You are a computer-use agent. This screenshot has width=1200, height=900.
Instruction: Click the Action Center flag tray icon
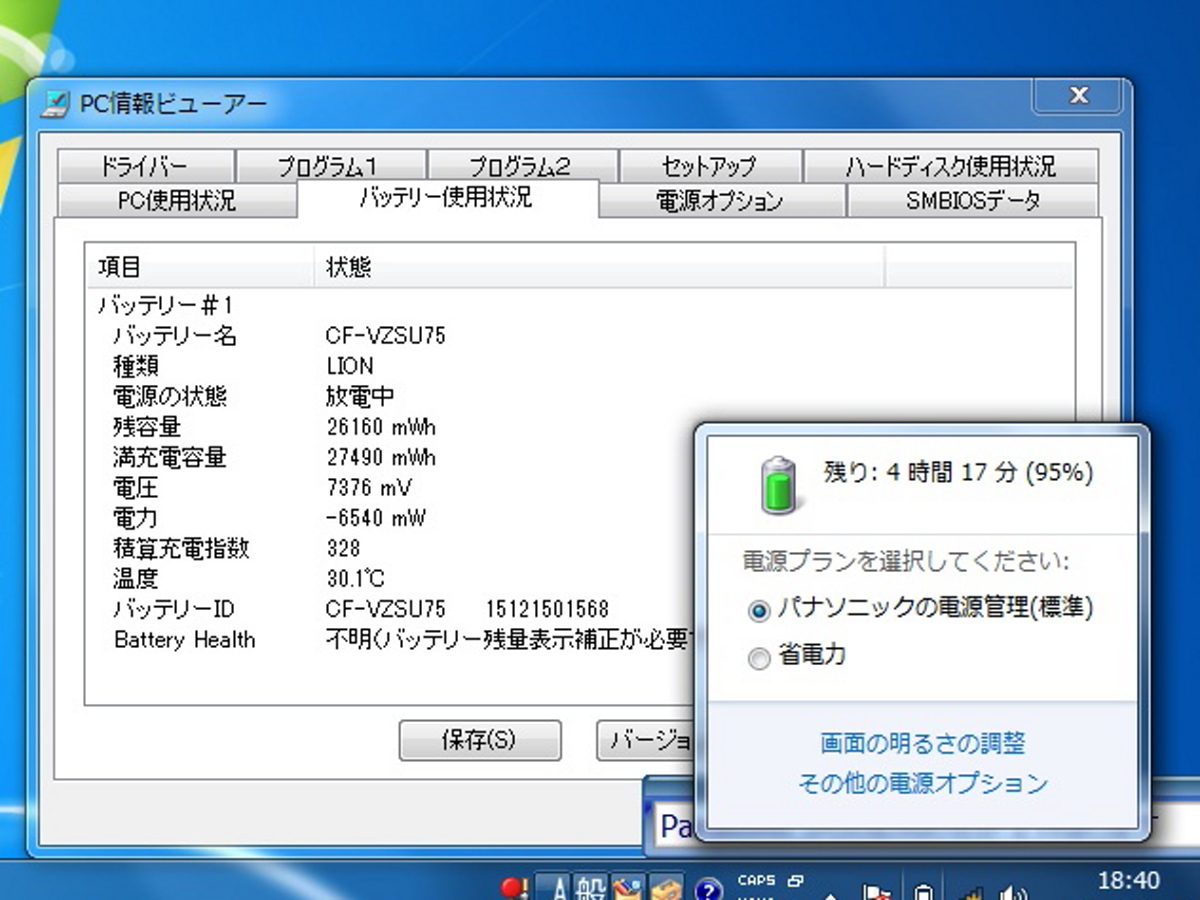click(x=877, y=888)
